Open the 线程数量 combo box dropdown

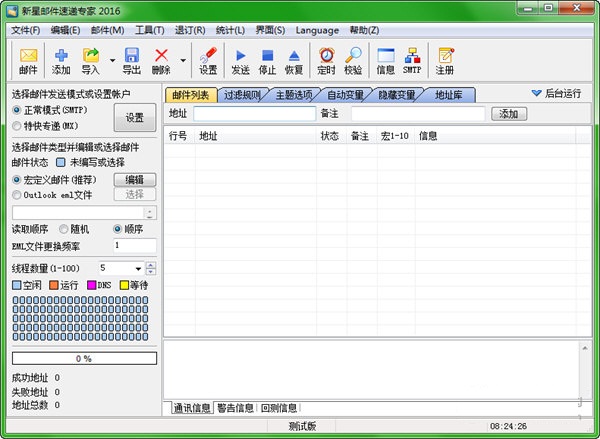pyautogui.click(x=137, y=268)
